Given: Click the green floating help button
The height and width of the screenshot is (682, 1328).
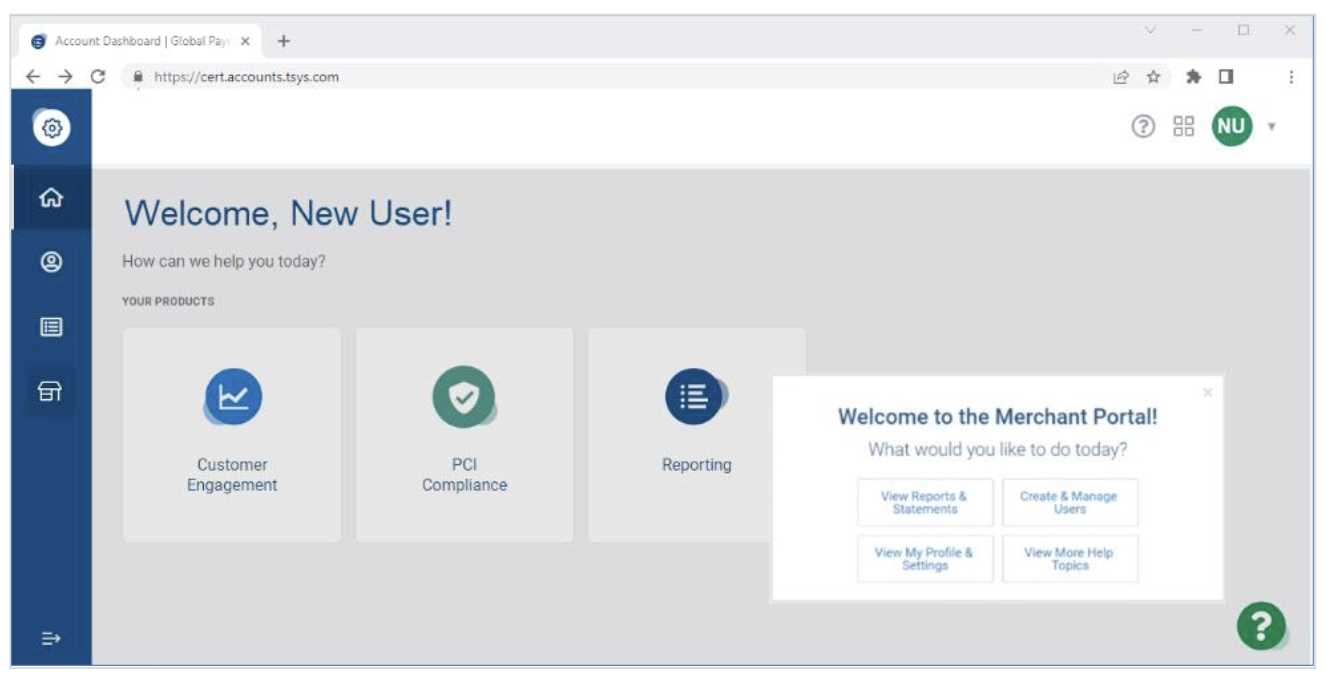Looking at the screenshot, I should tap(1261, 626).
